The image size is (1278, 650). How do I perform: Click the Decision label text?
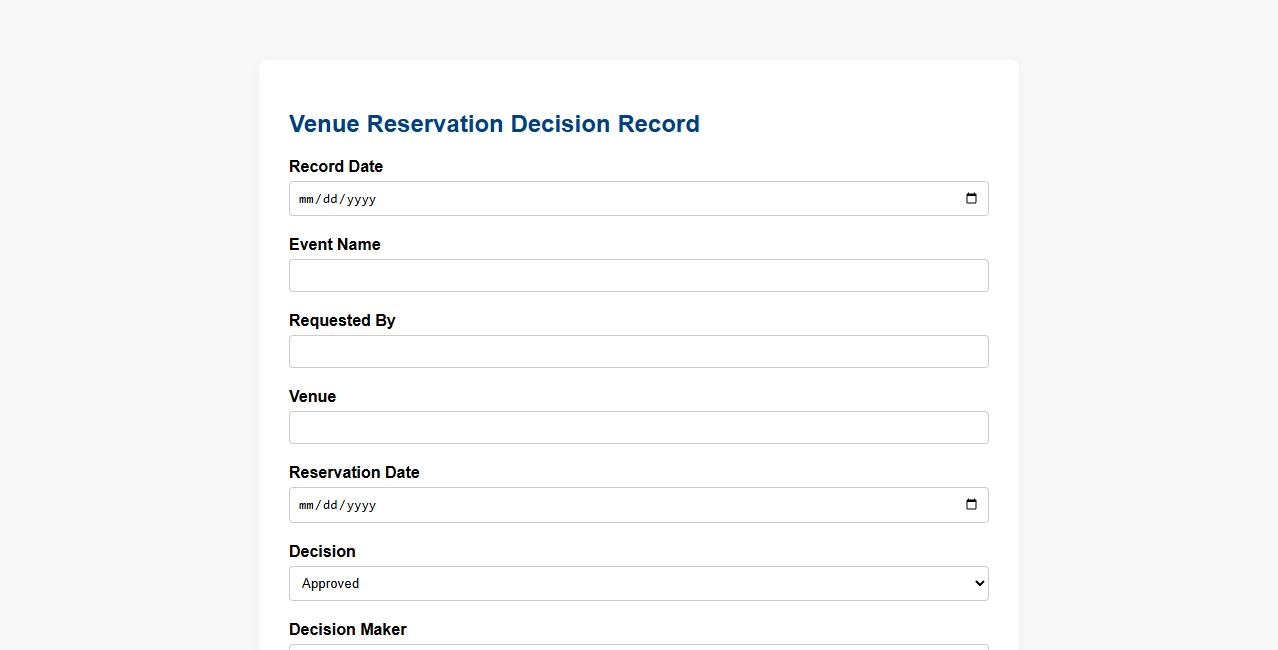tap(322, 552)
